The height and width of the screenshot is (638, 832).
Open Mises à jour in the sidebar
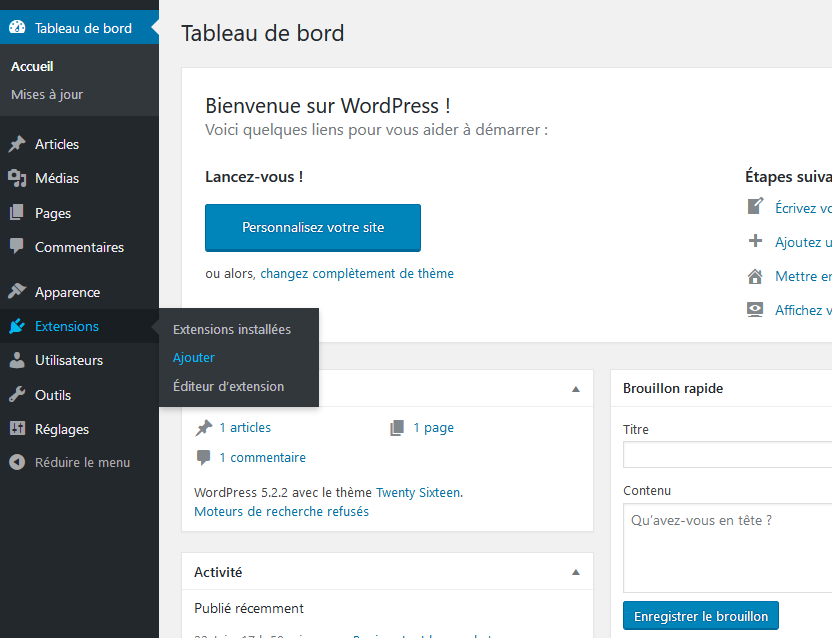click(47, 94)
